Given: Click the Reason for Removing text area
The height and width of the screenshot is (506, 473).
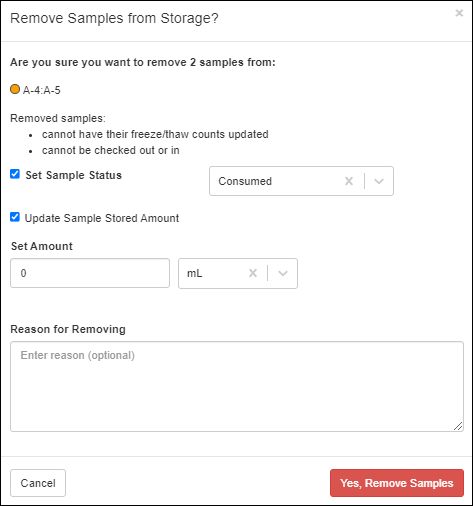Looking at the screenshot, I should 237,386.
